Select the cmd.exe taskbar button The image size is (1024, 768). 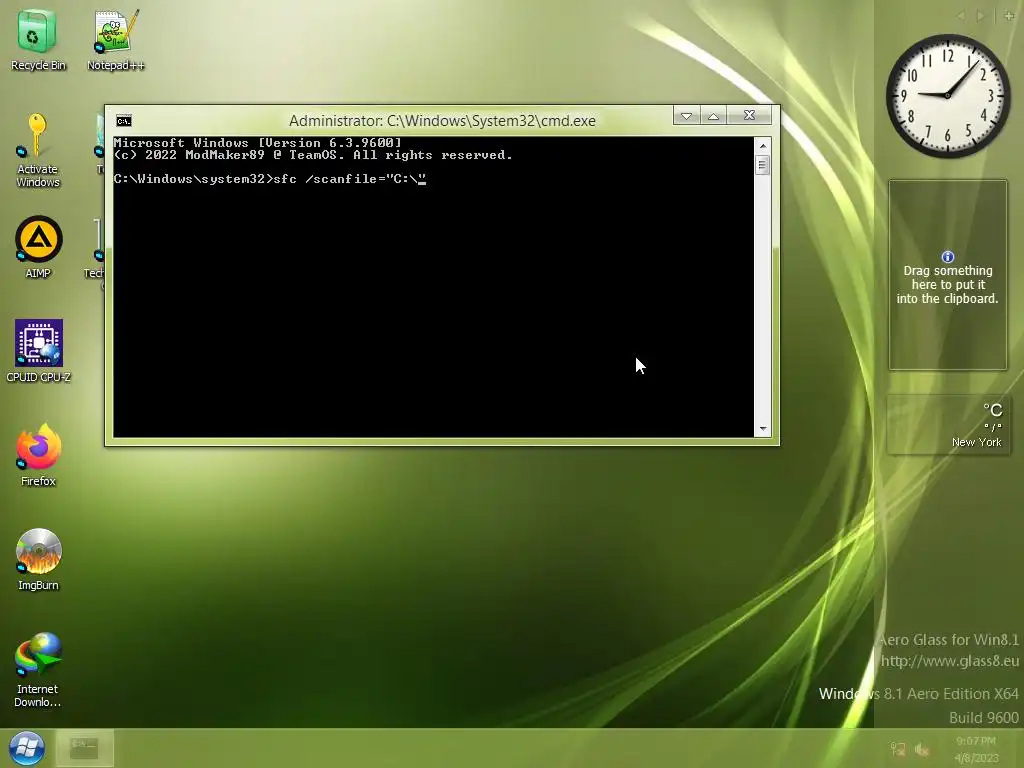click(84, 748)
